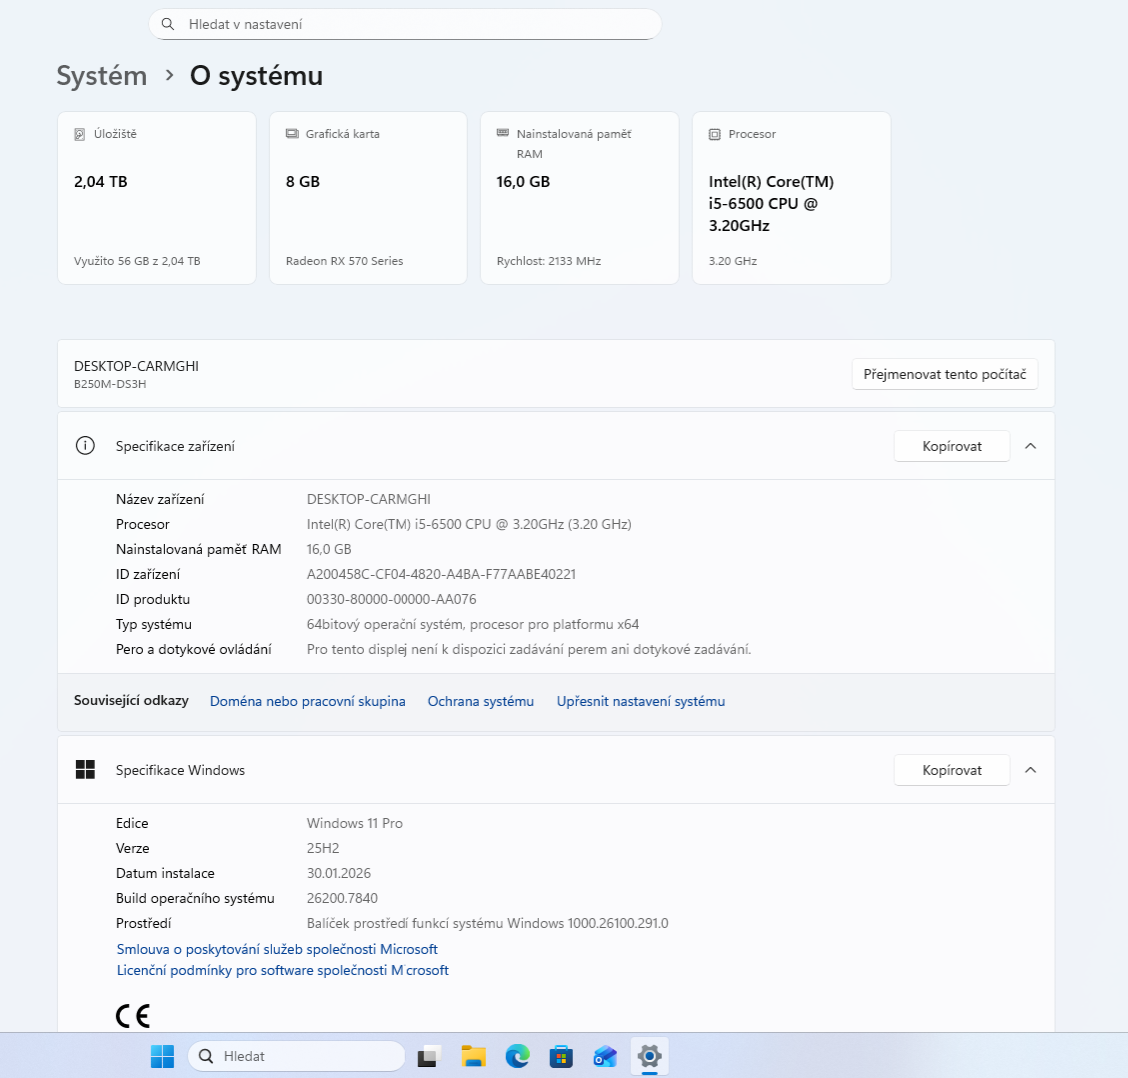Launch Microsoft Edge from the taskbar

517,1056
